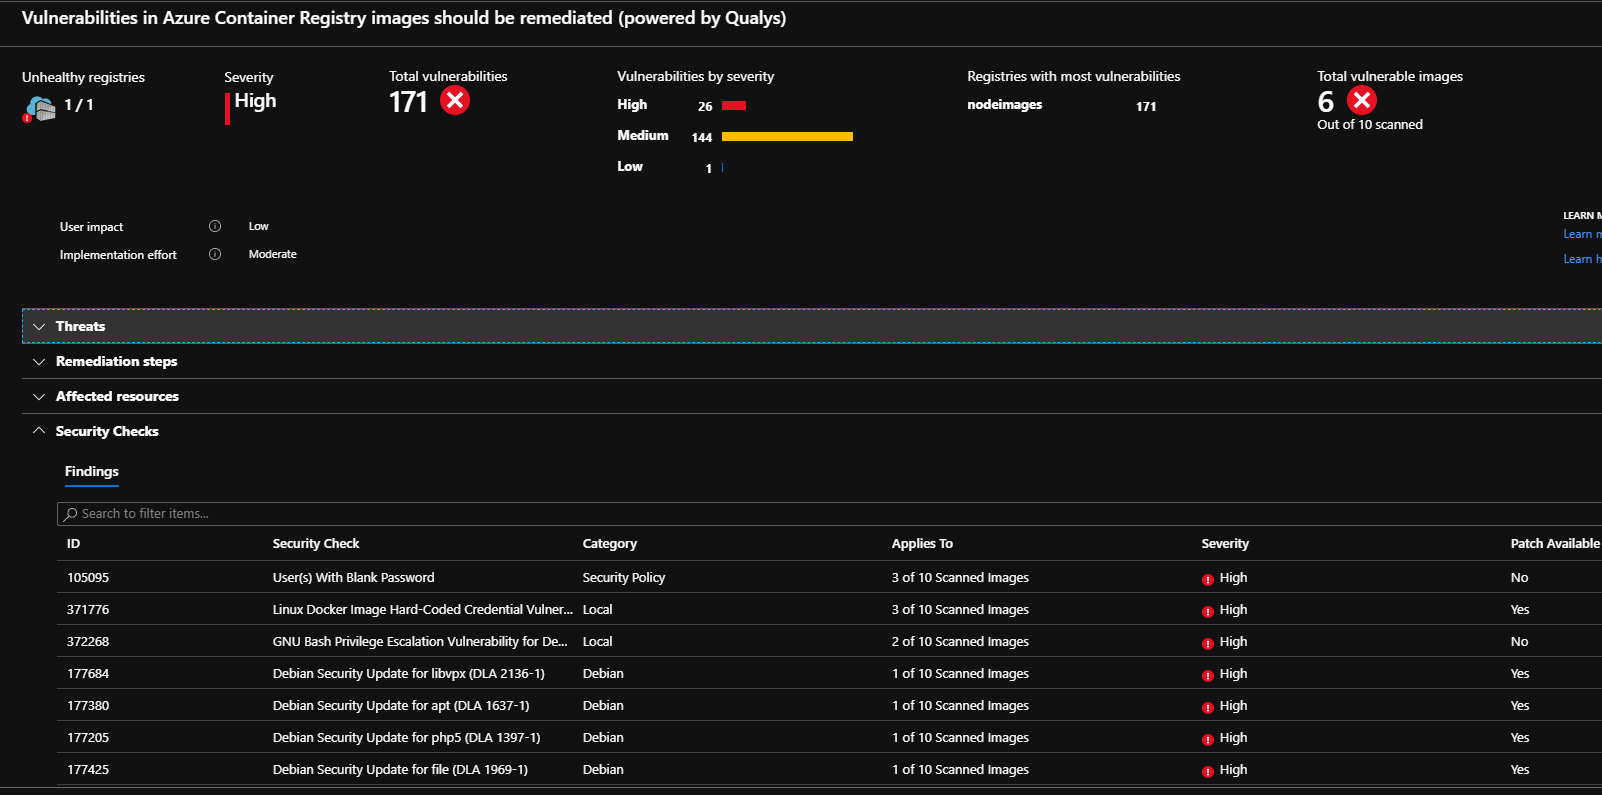Screen dimensions: 1602x795
Task: Expand the Threats section
Action: click(x=812, y=326)
